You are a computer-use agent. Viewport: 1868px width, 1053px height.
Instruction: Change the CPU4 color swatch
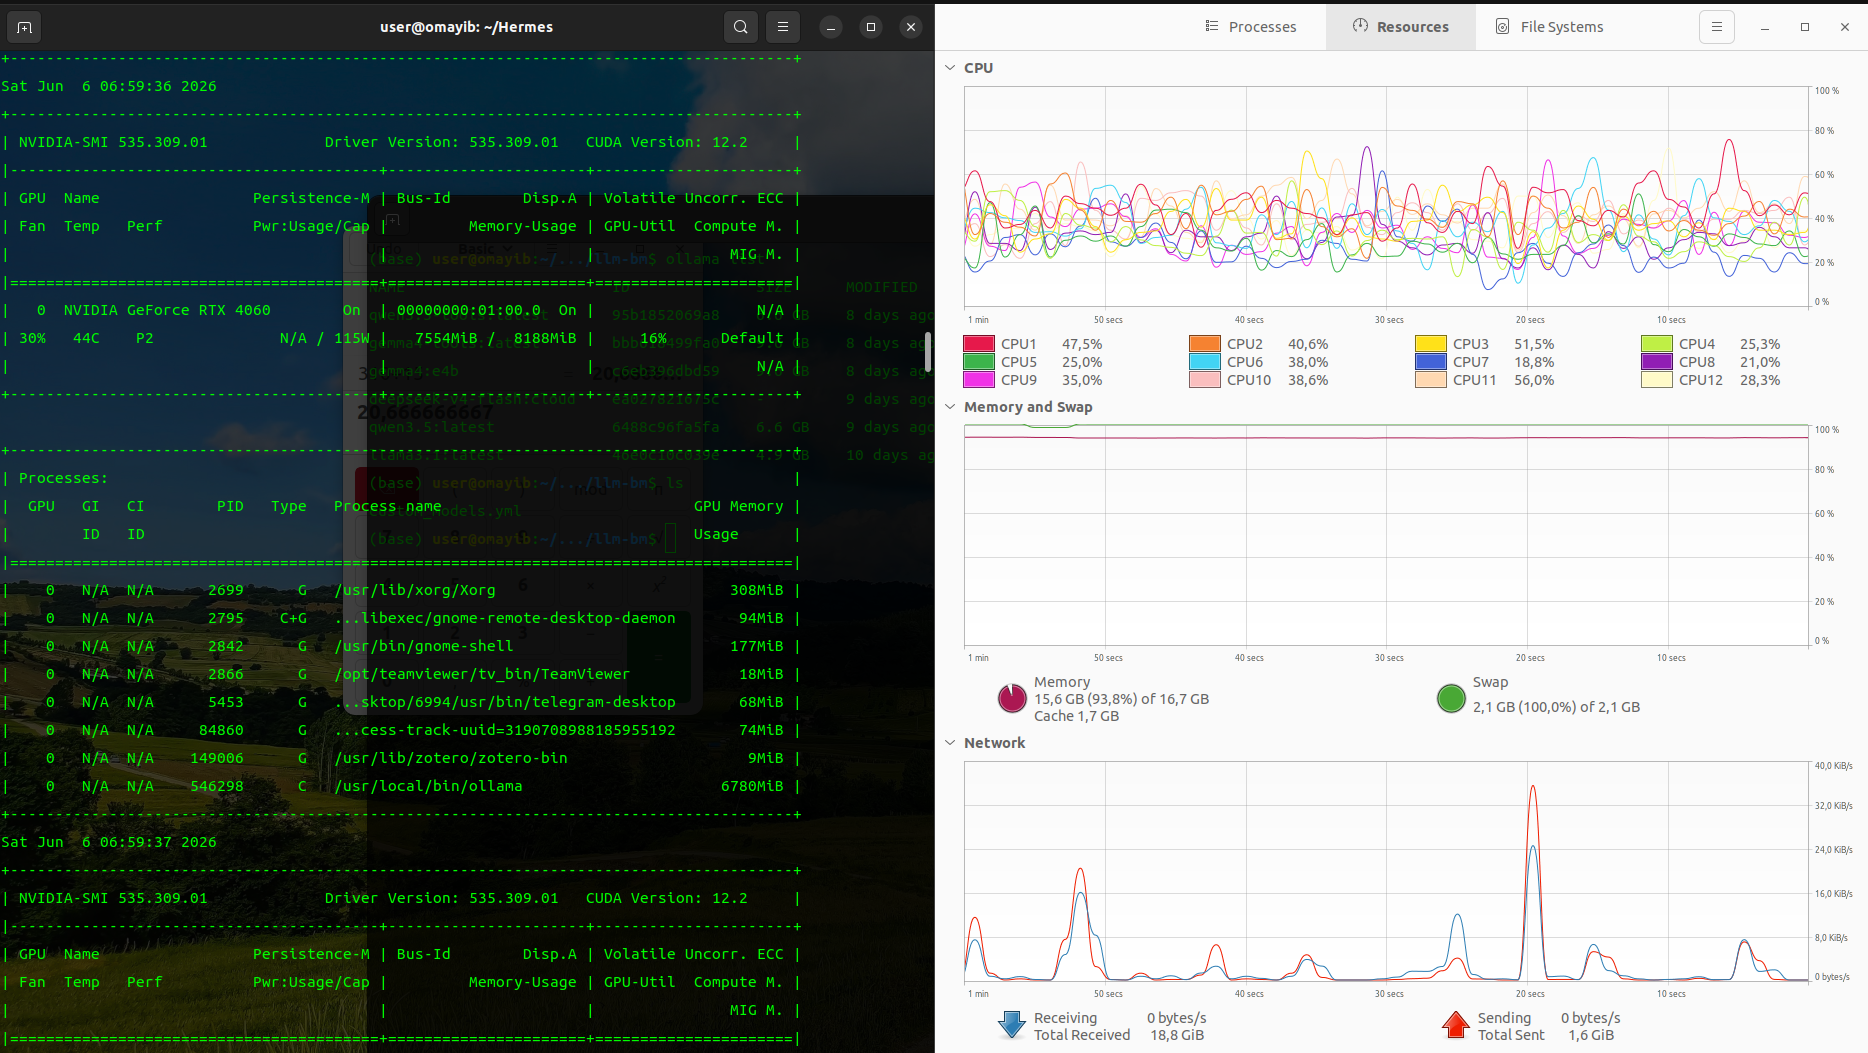[1657, 344]
